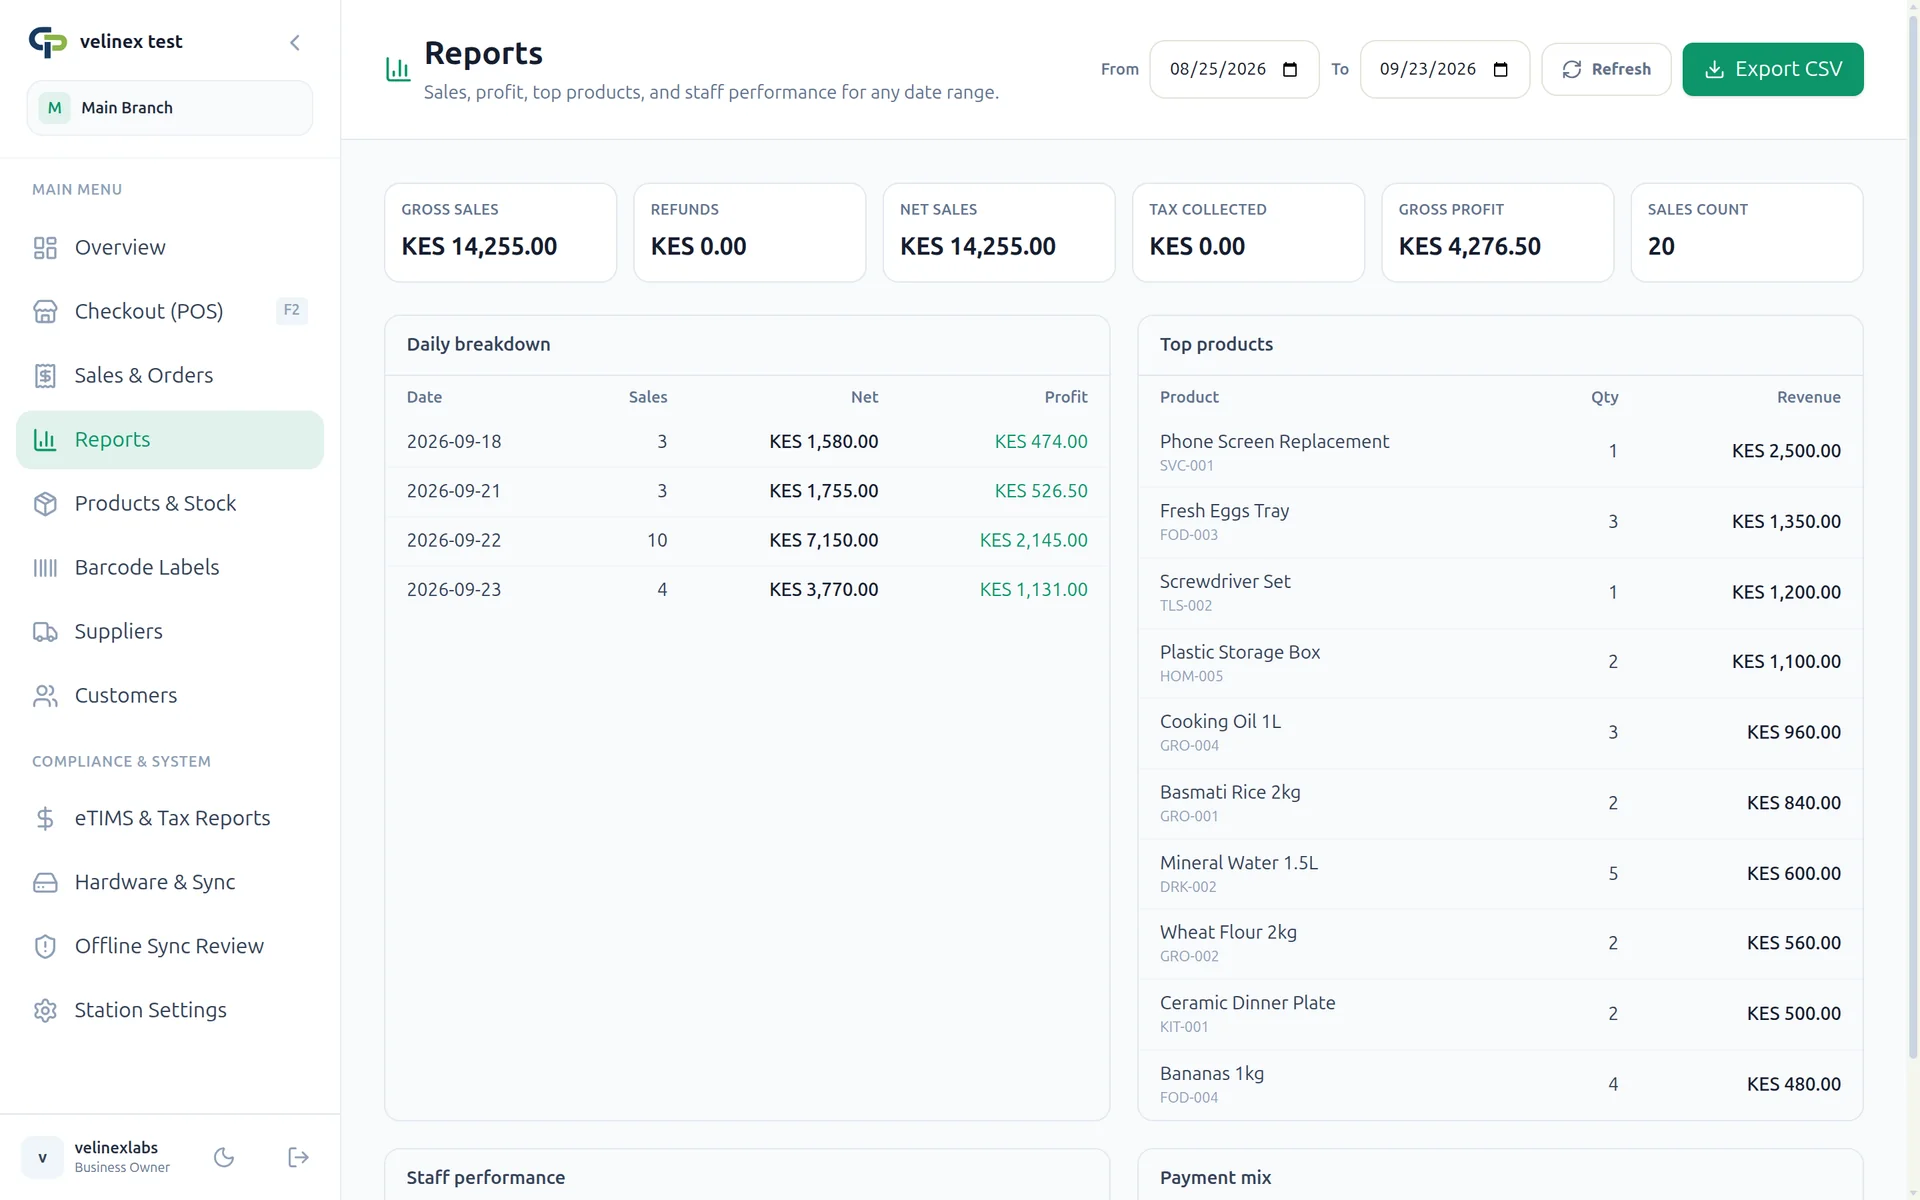Click the Sales Count 20 card
The image size is (1920, 1200).
(1747, 232)
